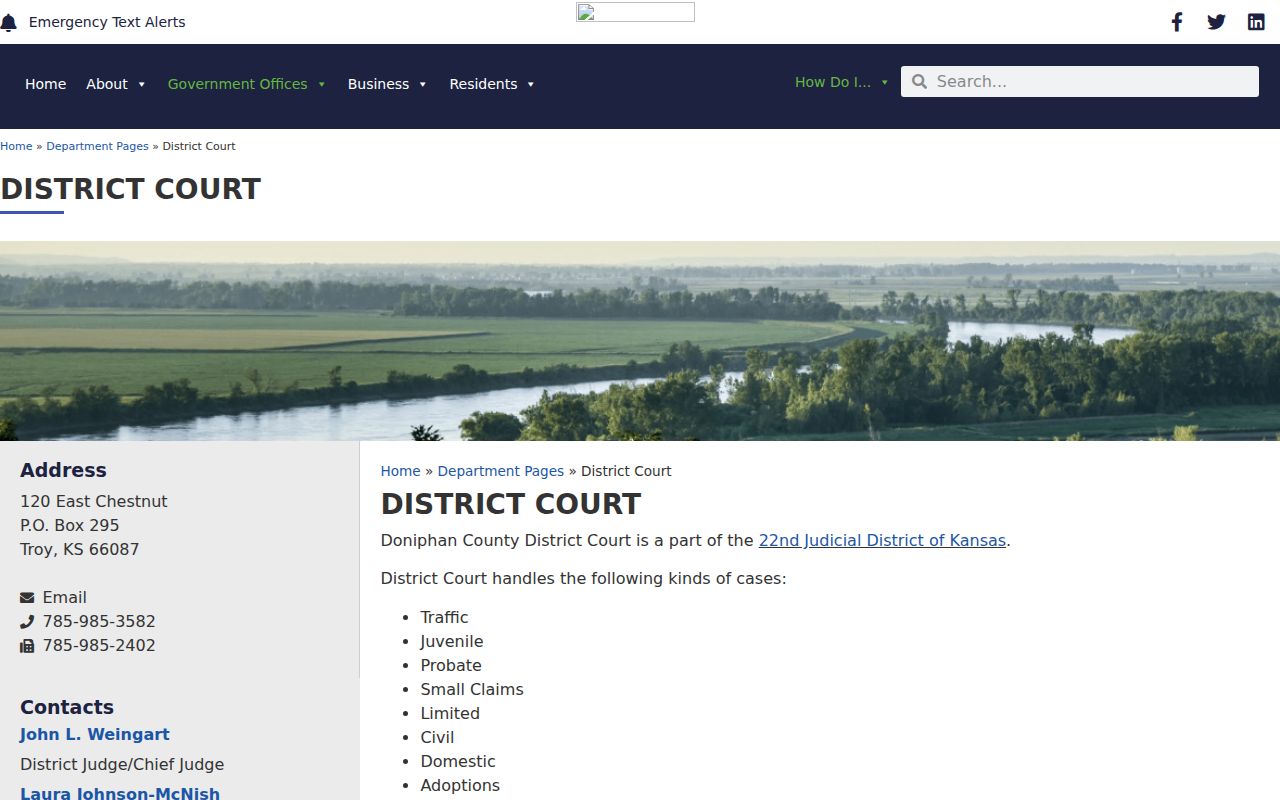Click the fax number 785-985-2402
The height and width of the screenshot is (800, 1280).
coord(99,645)
